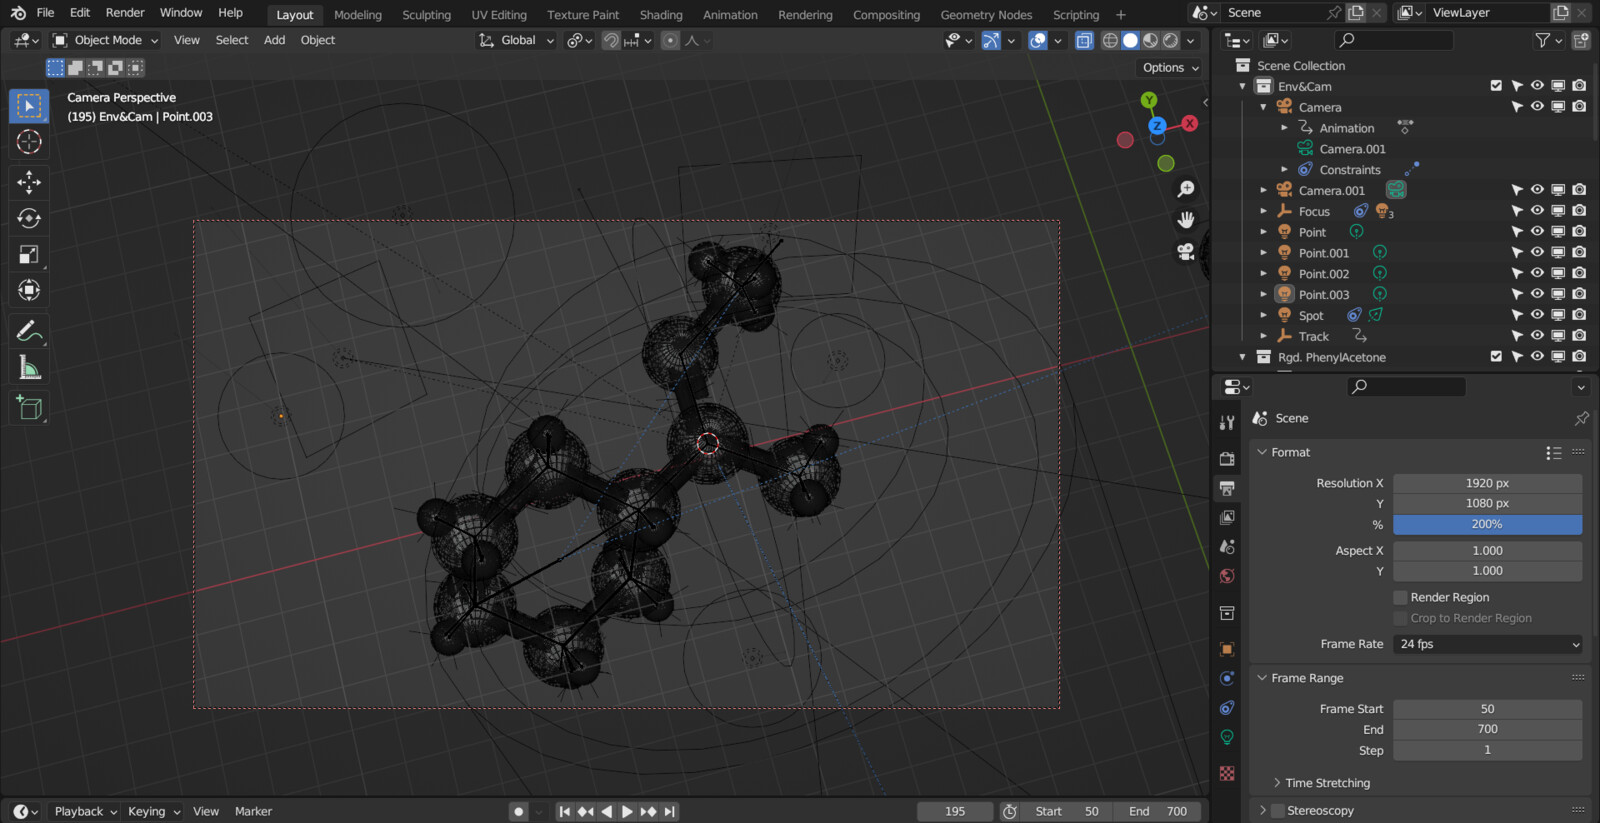The image size is (1600, 823).
Task: Click the red X axis gizmo ball
Action: coord(1189,123)
